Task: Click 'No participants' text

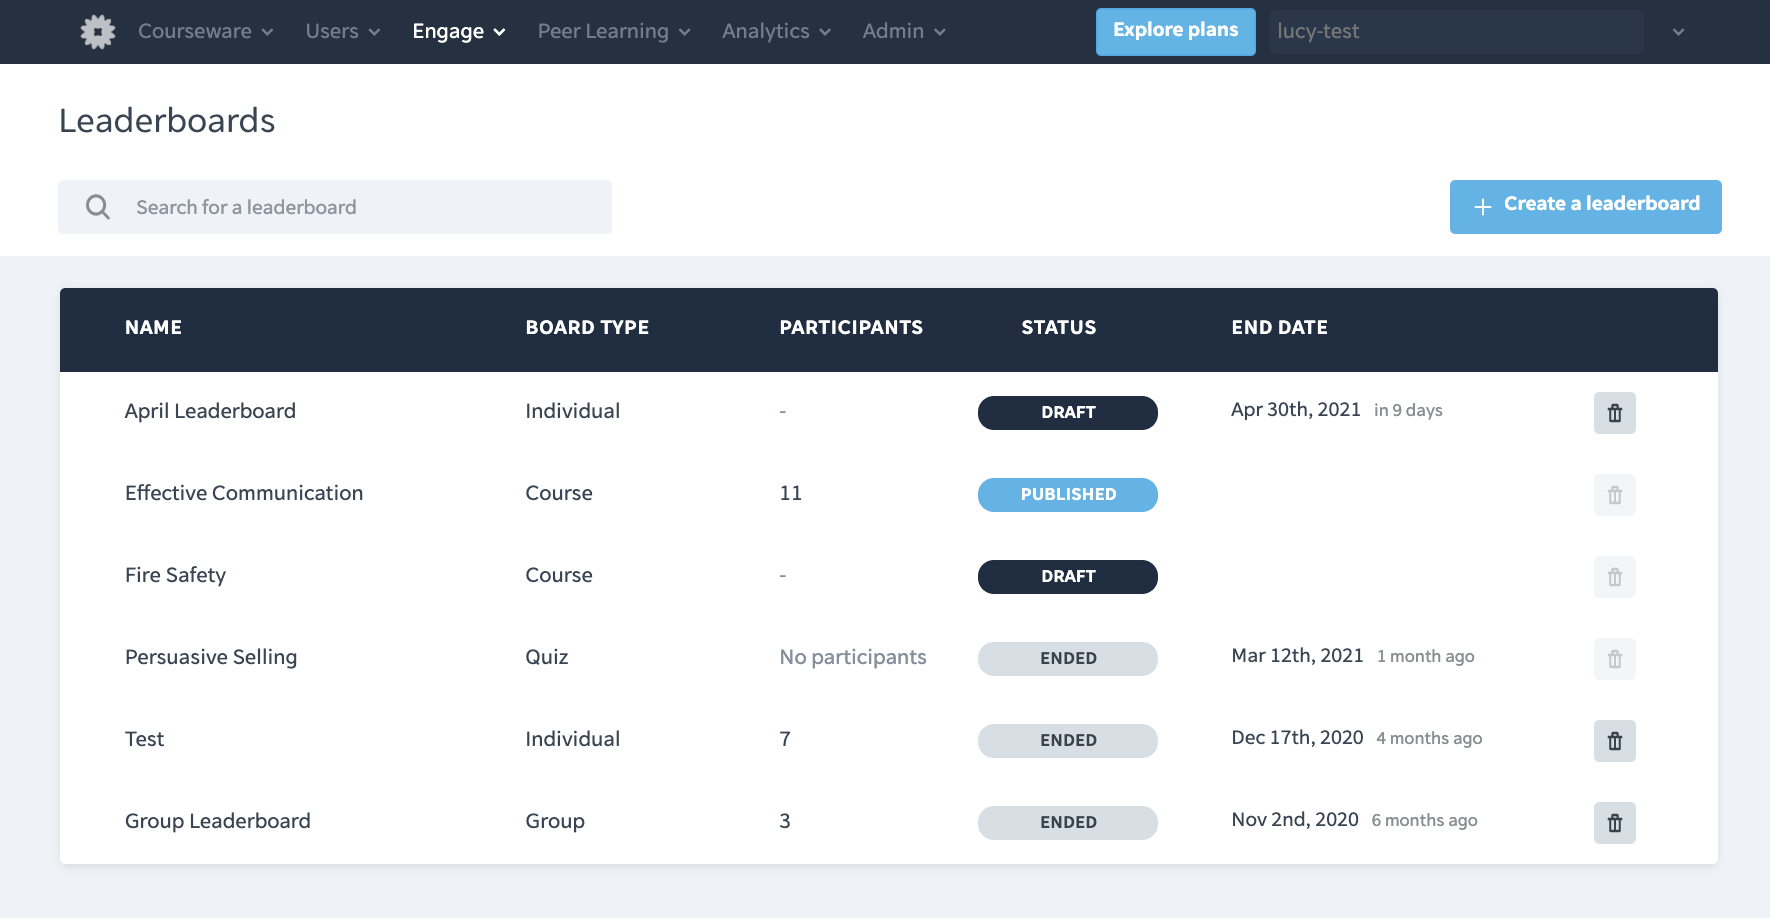Action: pyautogui.click(x=853, y=657)
